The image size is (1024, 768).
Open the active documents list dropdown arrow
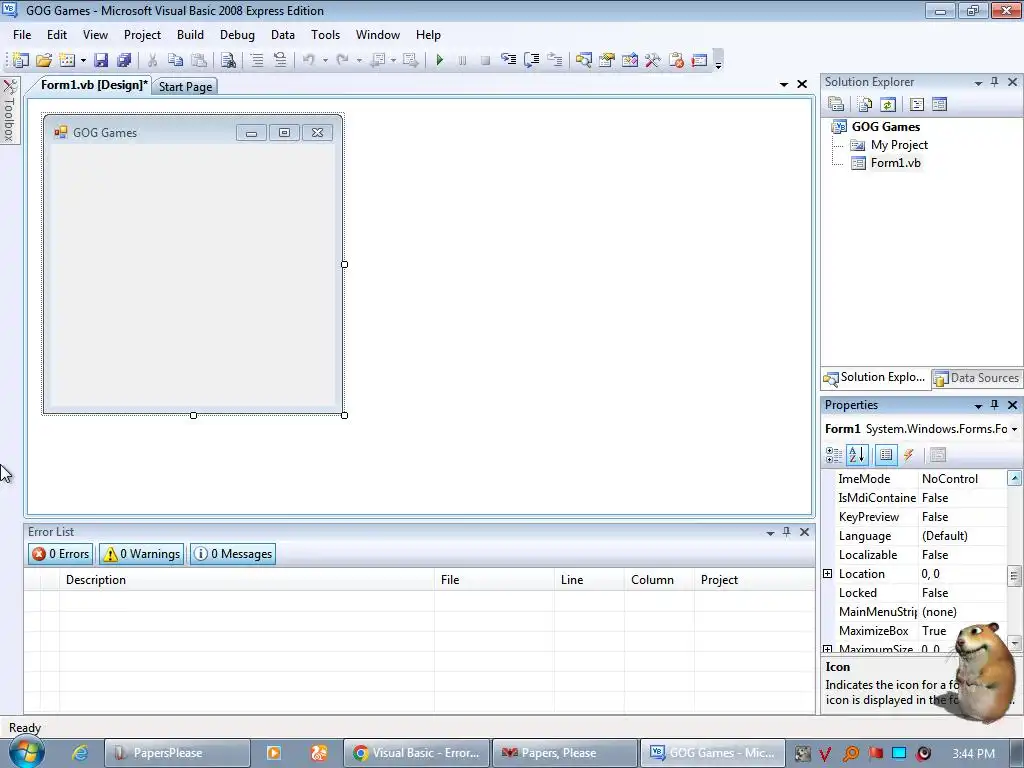[784, 85]
